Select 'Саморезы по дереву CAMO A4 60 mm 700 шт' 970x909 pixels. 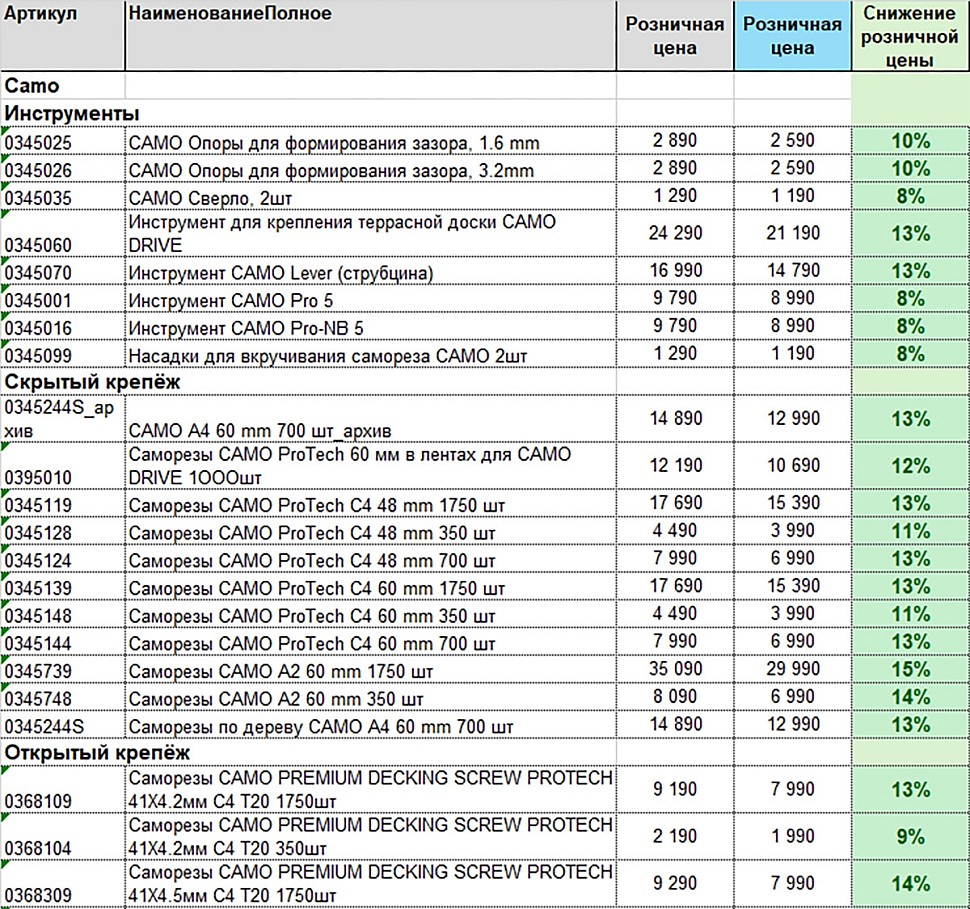pyautogui.click(x=371, y=725)
